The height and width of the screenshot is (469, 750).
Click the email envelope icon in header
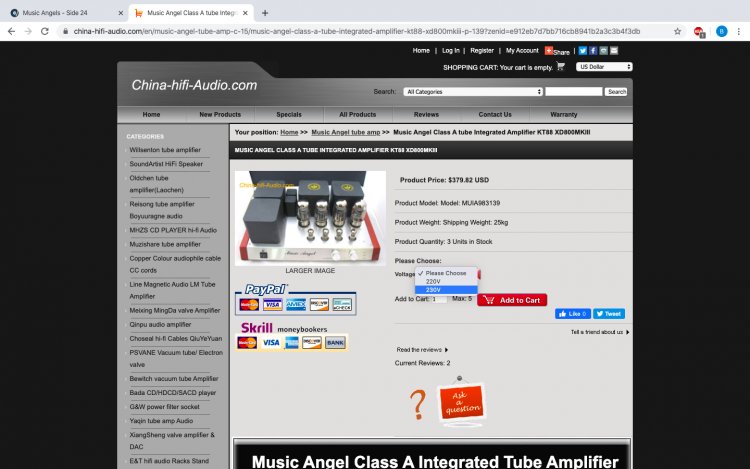614,50
